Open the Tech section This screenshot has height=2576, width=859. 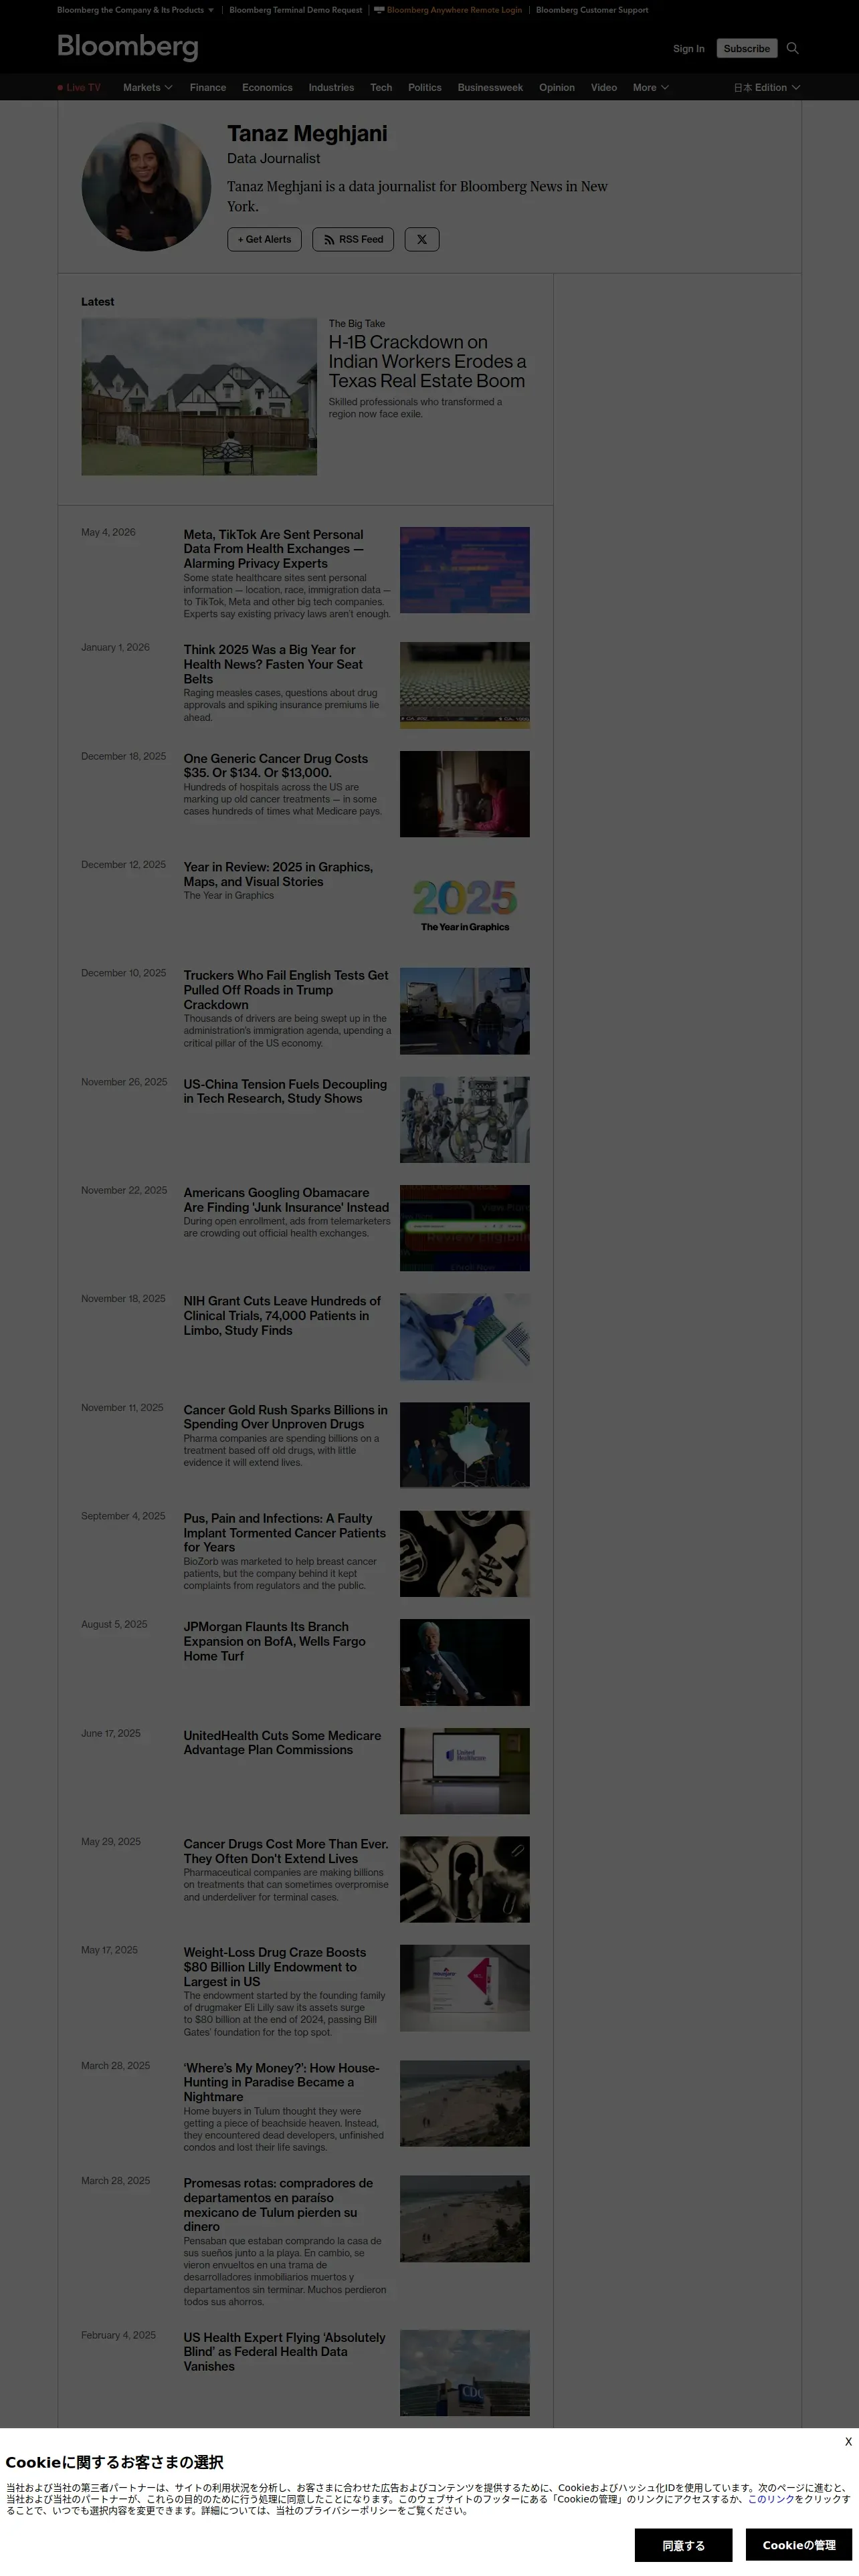(381, 87)
